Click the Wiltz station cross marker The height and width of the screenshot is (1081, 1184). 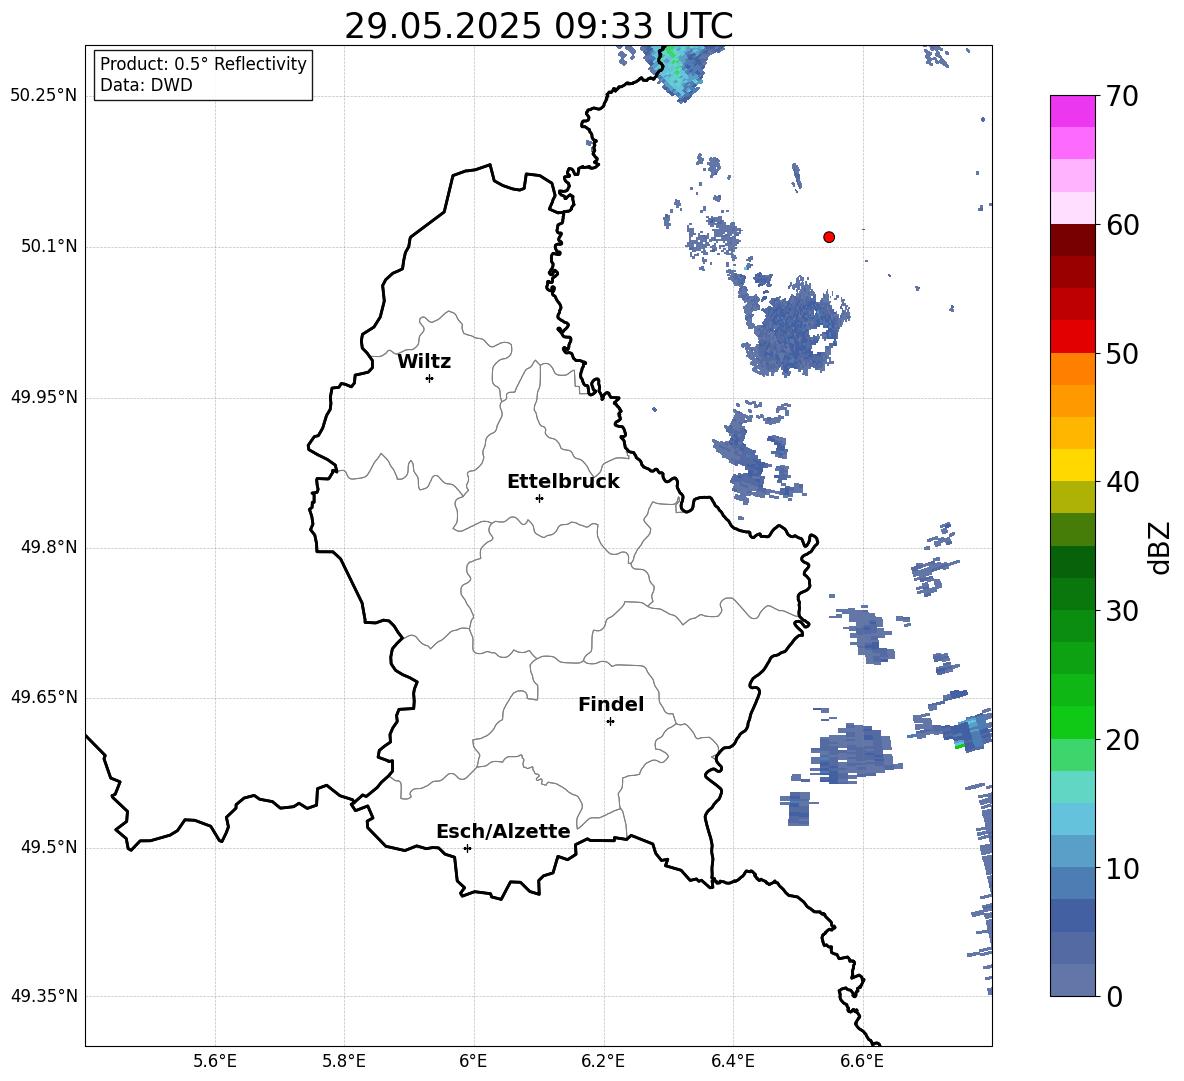coord(429,378)
